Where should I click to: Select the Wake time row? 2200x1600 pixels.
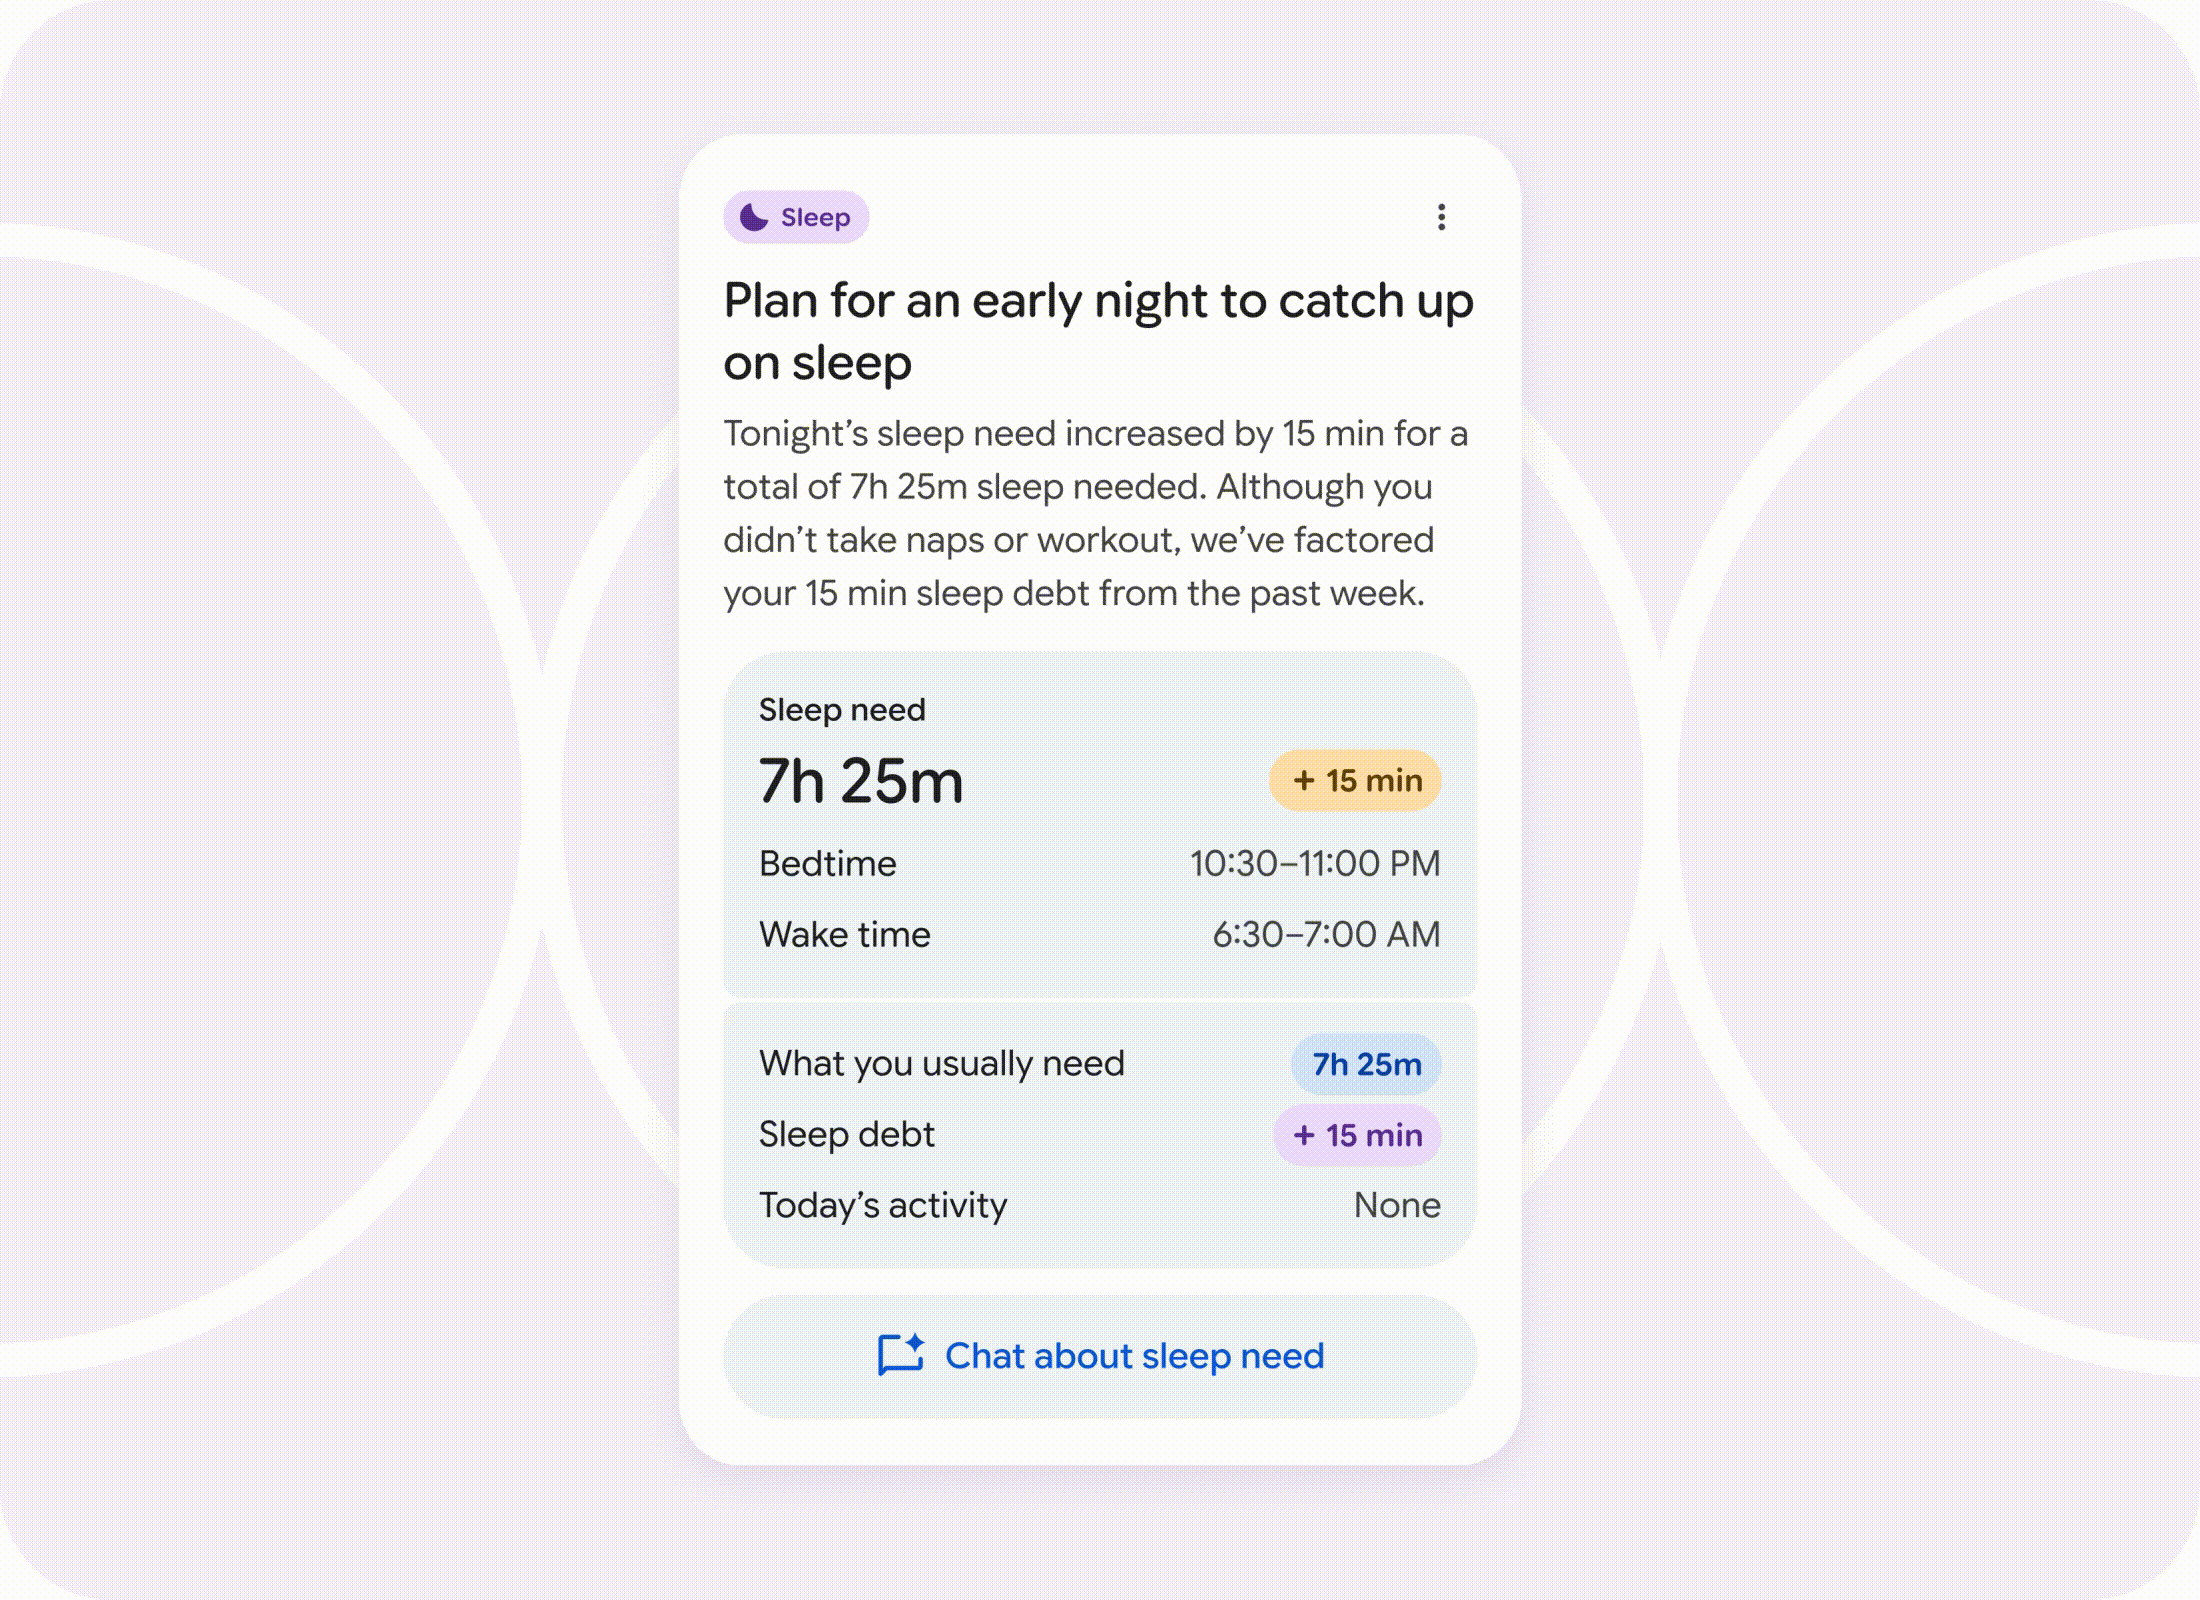coord(1100,933)
